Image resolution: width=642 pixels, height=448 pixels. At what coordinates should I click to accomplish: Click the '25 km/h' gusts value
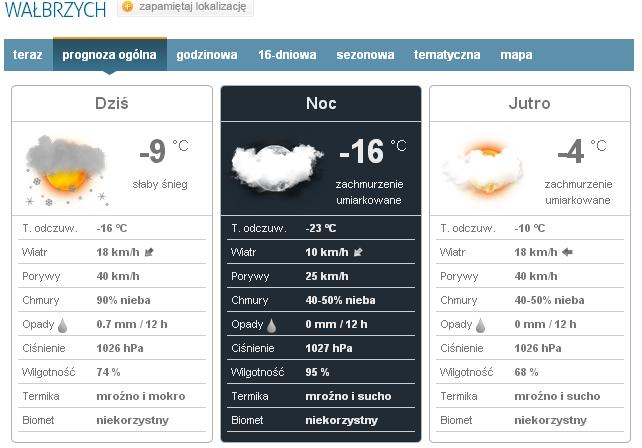327,276
